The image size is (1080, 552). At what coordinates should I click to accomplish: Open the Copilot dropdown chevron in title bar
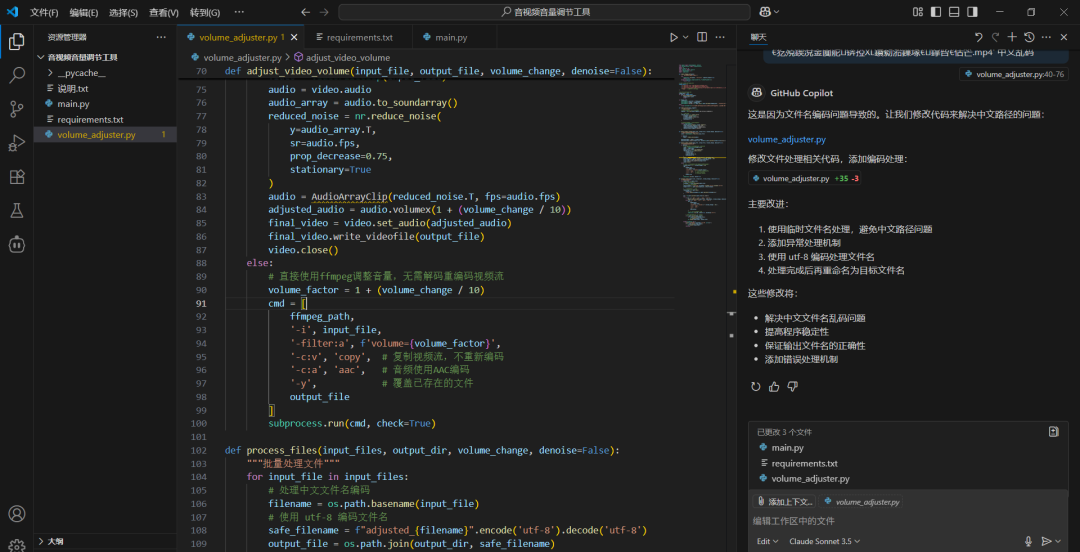tap(778, 12)
